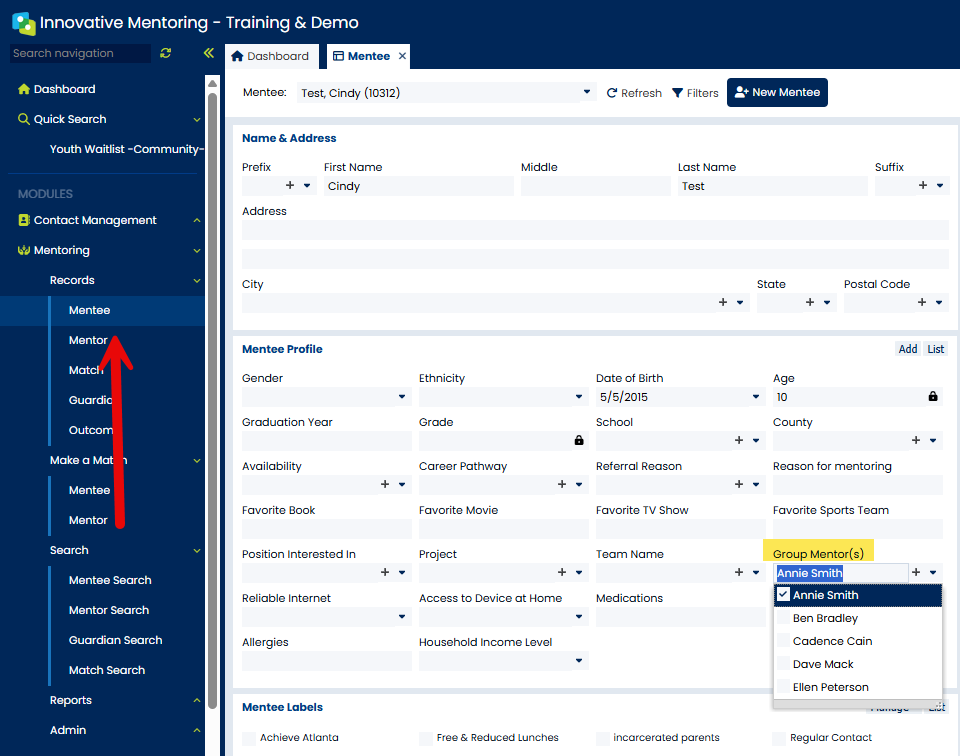This screenshot has height=756, width=960.
Task: Click Add in Mentee Profile header
Action: 907,349
